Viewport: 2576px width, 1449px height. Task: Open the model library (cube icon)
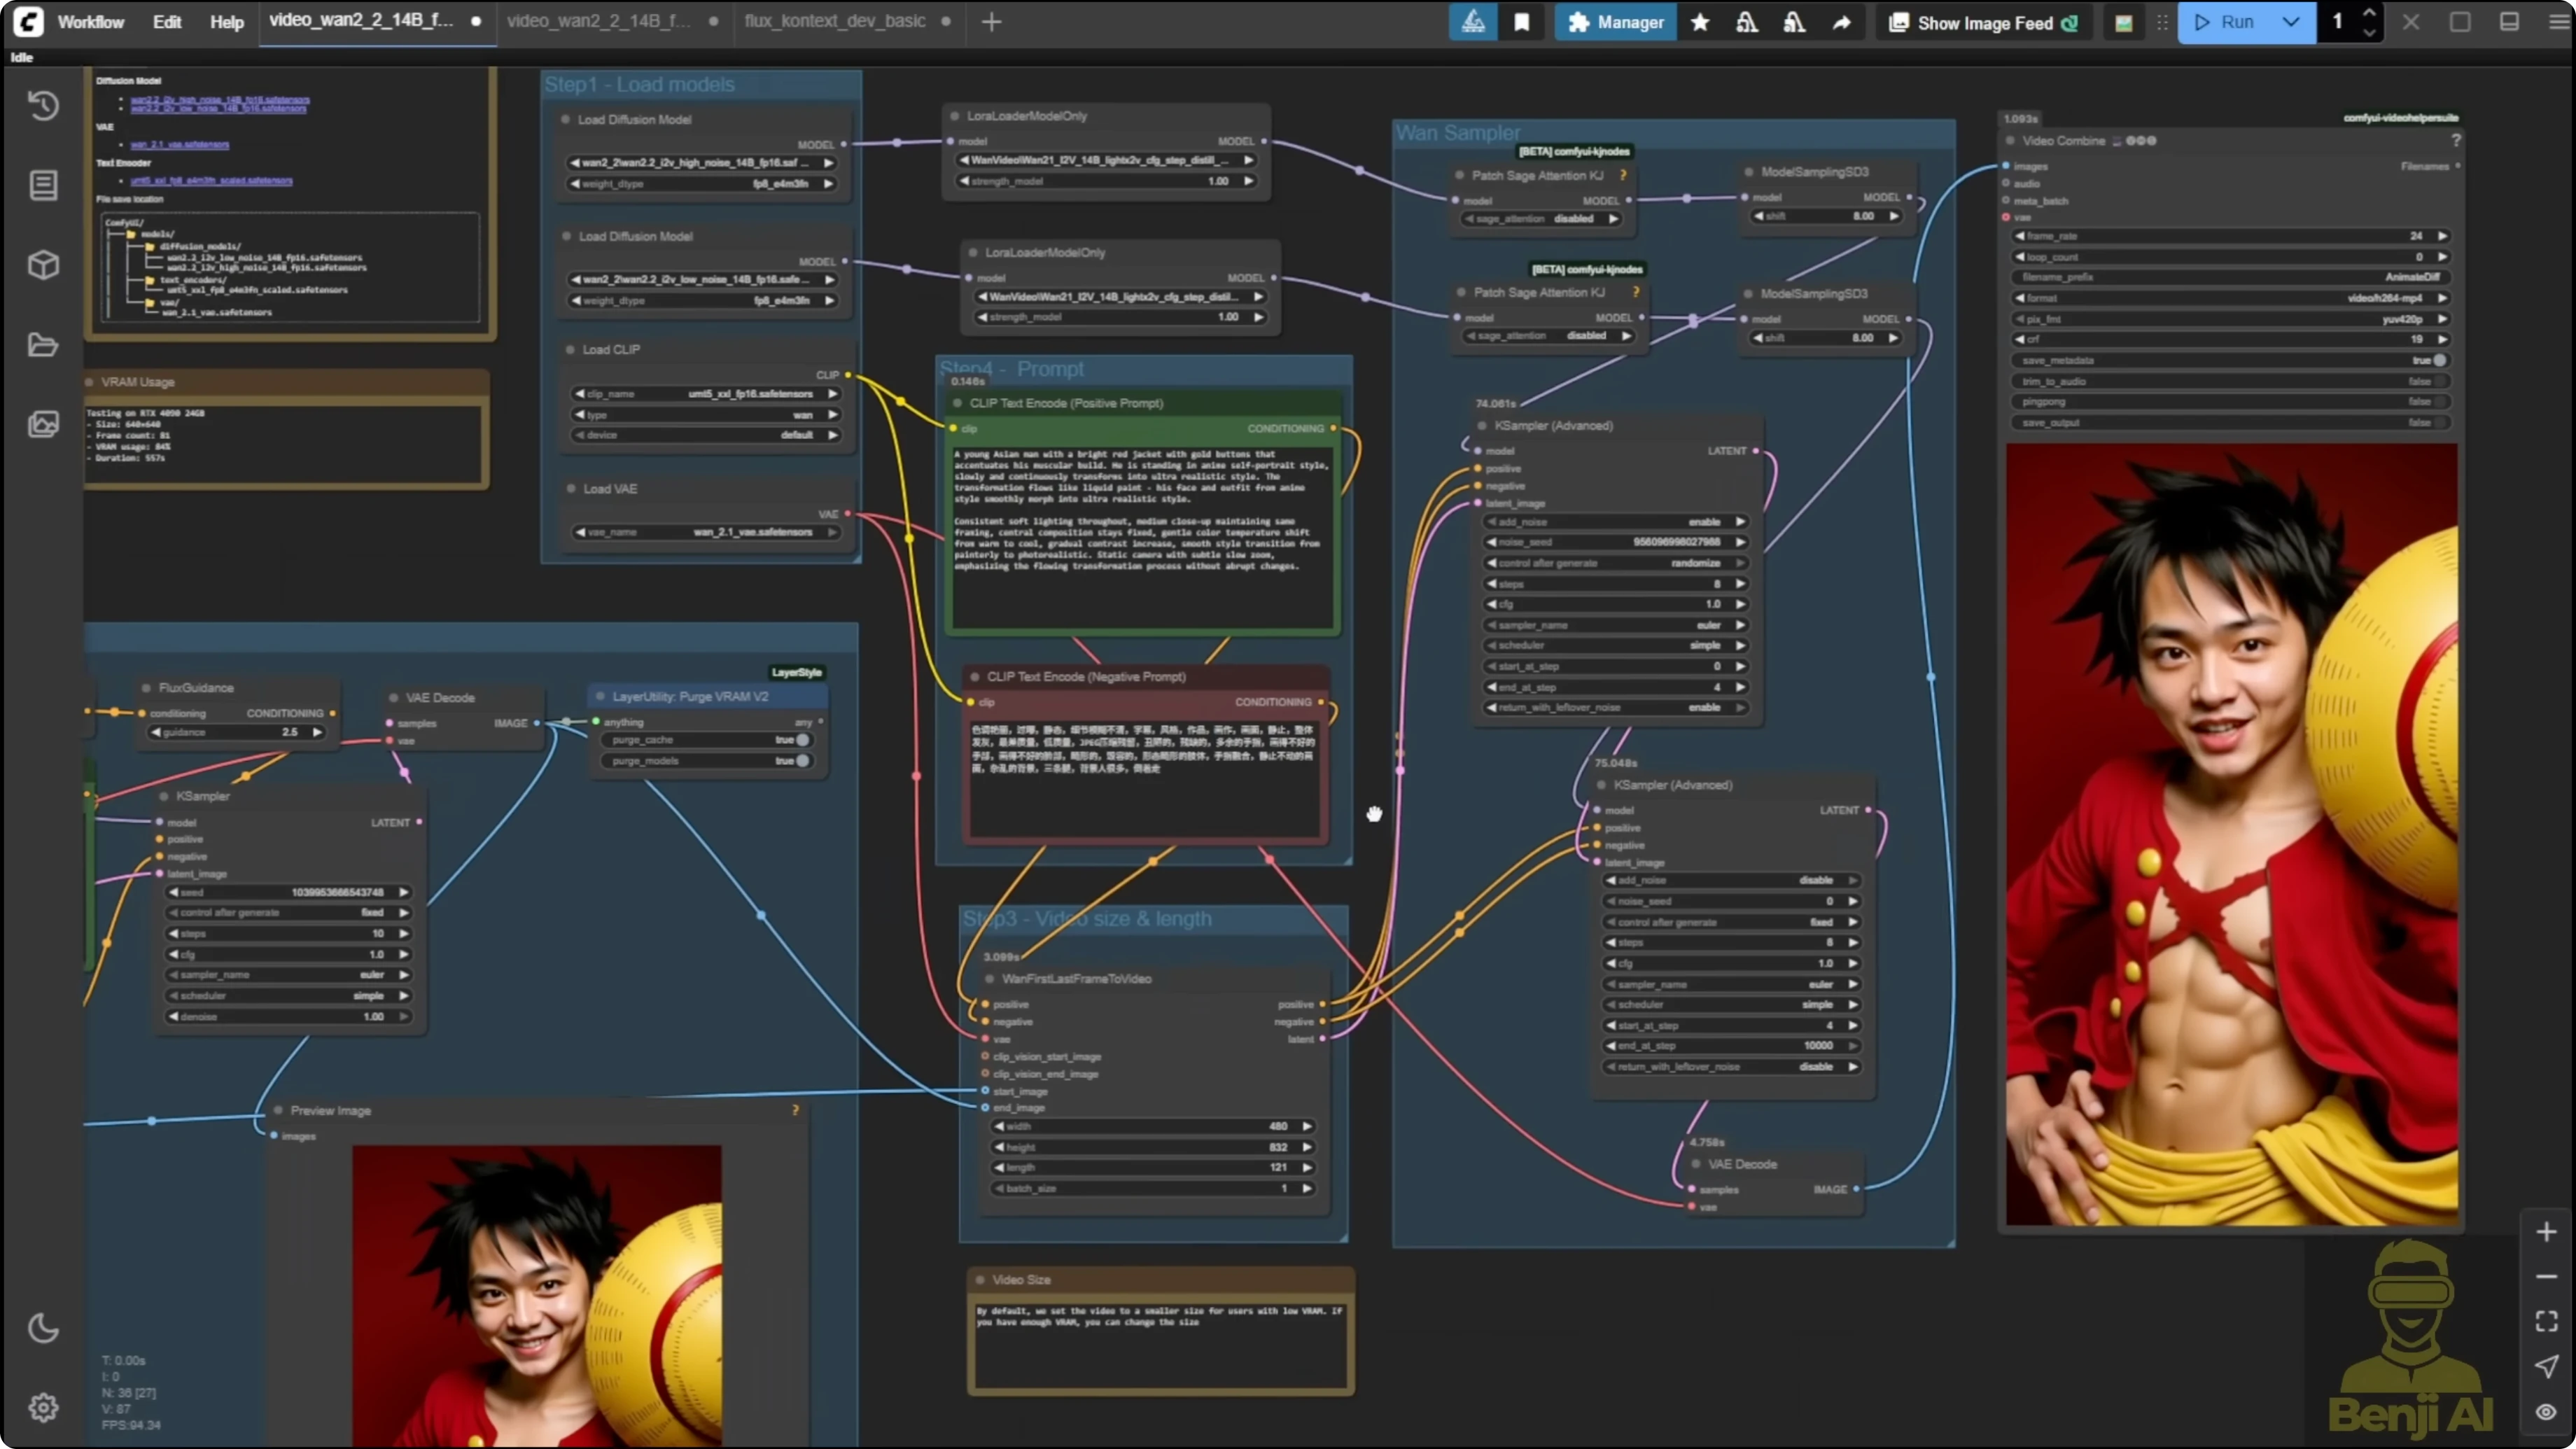[43, 264]
